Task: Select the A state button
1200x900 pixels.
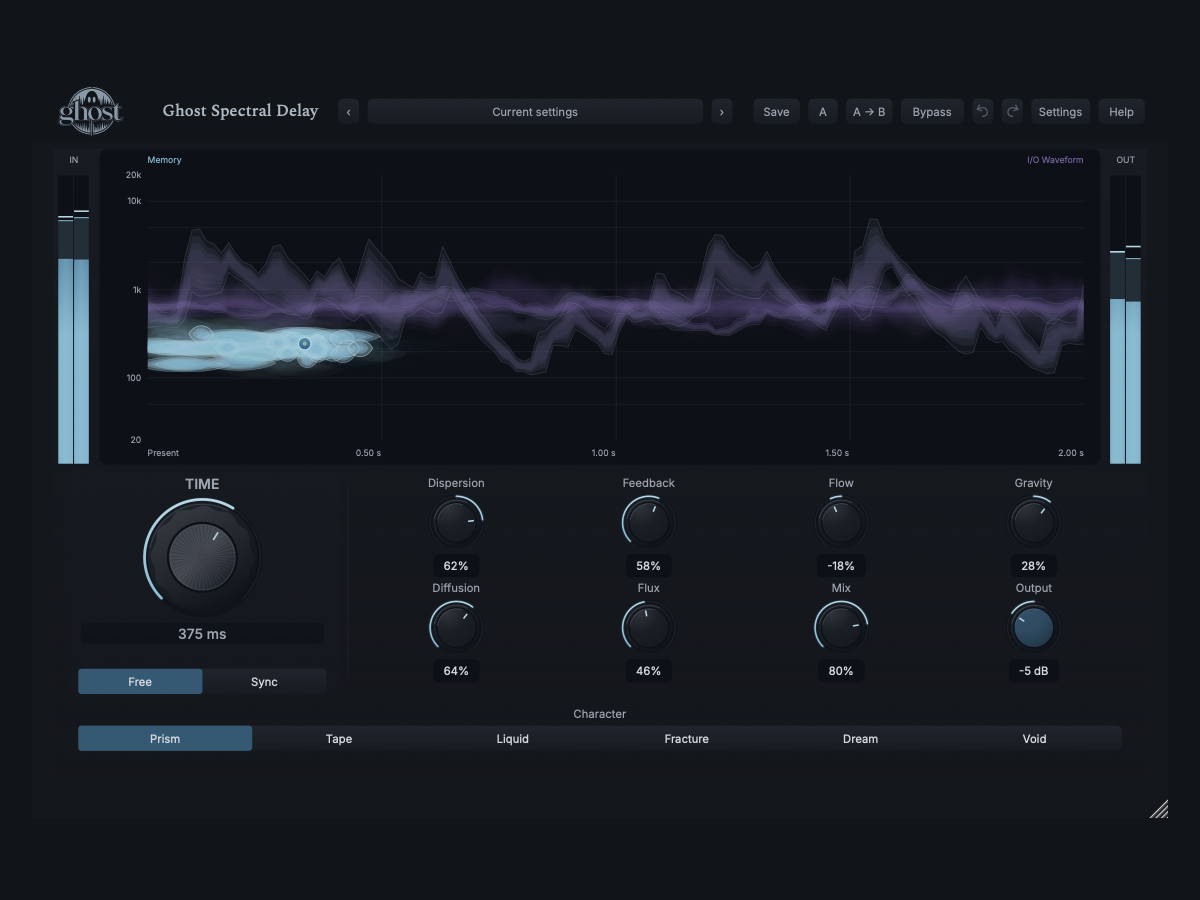Action: (x=823, y=112)
